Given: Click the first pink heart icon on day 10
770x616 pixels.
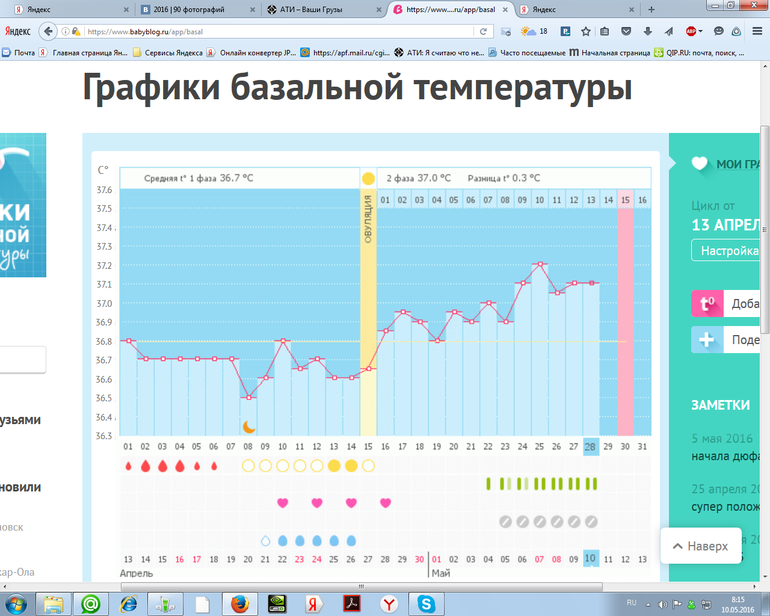Looking at the screenshot, I should [282, 502].
